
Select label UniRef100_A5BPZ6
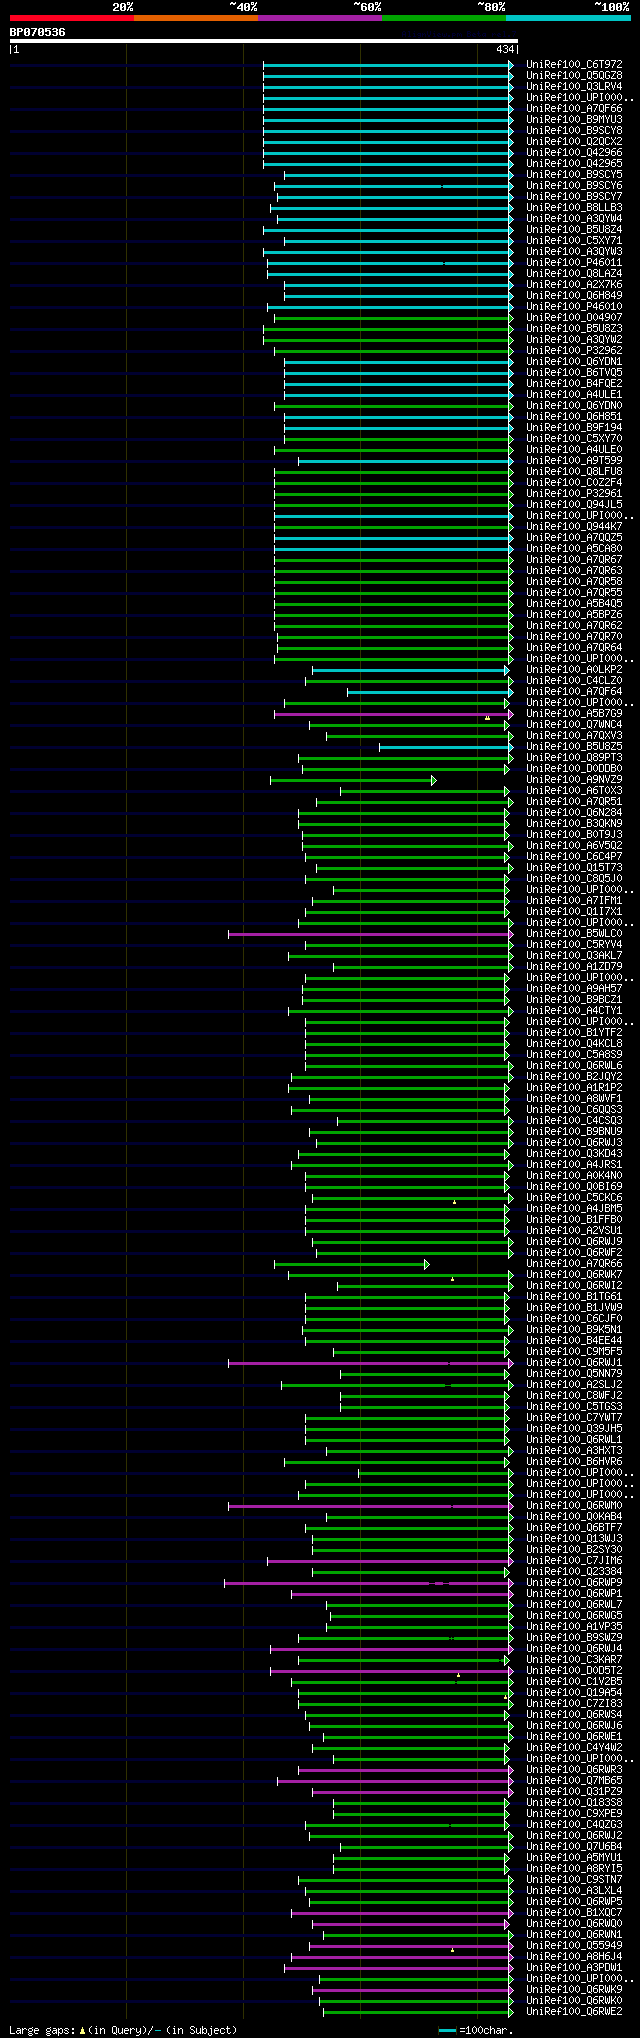[574, 615]
